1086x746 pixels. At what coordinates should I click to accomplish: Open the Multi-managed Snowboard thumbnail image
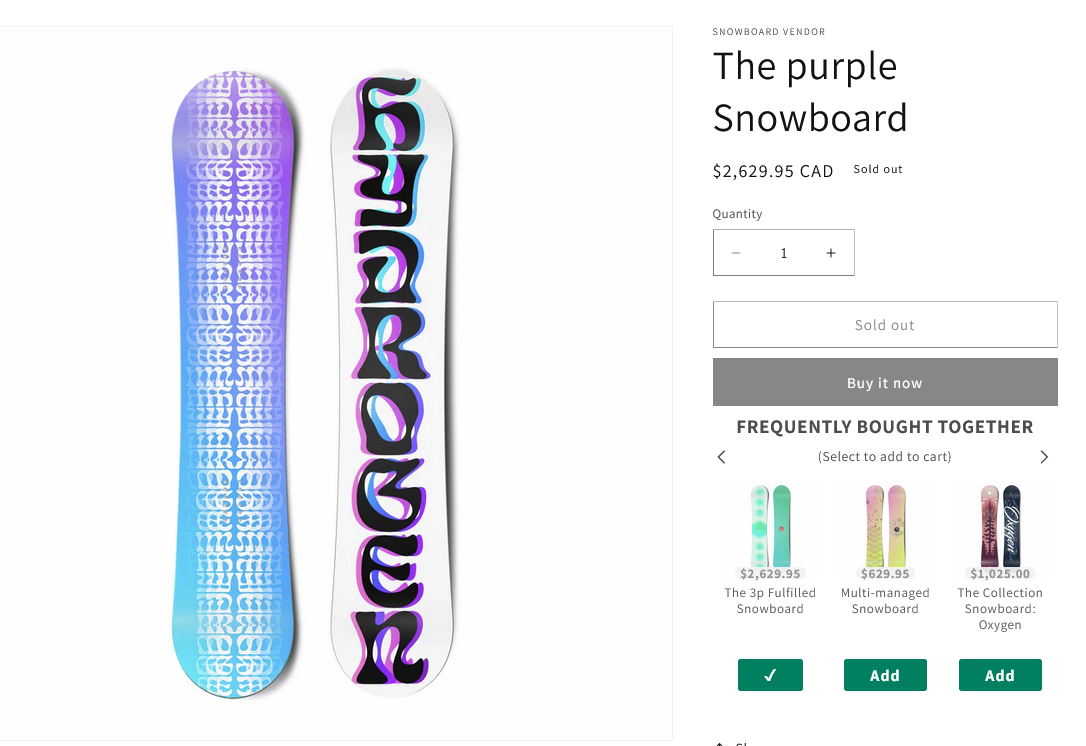[885, 523]
